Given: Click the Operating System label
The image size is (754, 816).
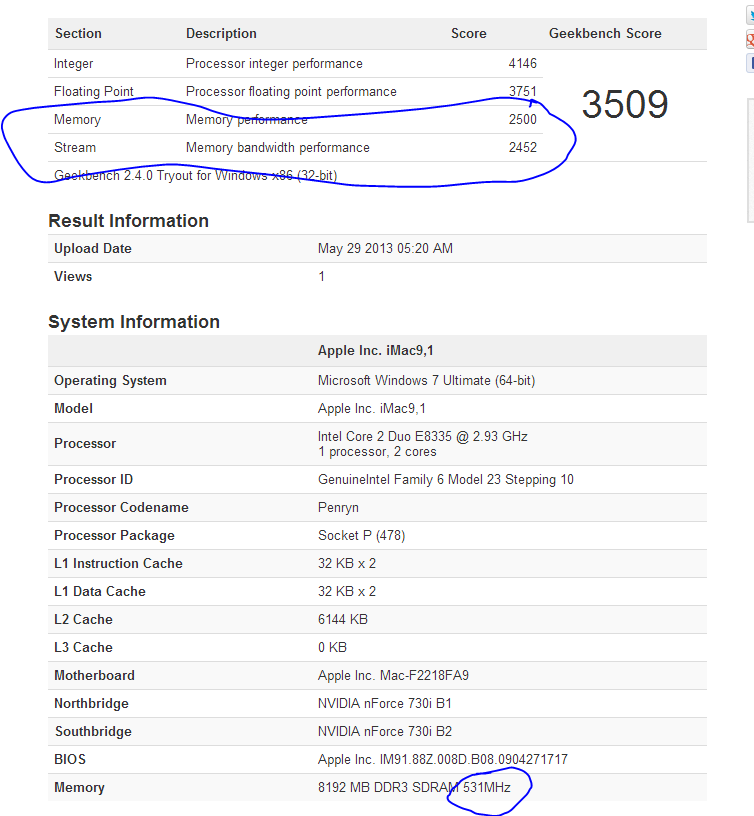Looking at the screenshot, I should tap(110, 381).
